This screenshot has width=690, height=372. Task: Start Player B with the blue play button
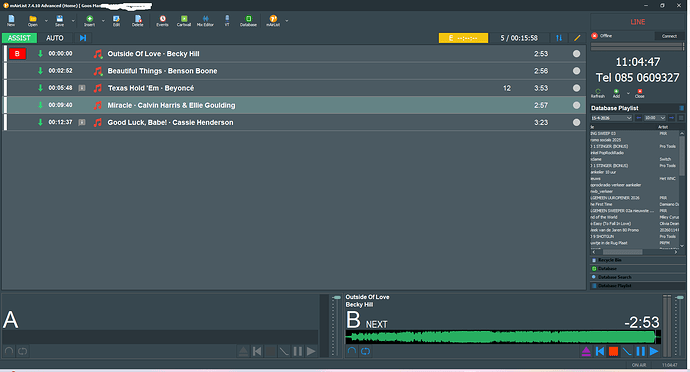point(654,351)
